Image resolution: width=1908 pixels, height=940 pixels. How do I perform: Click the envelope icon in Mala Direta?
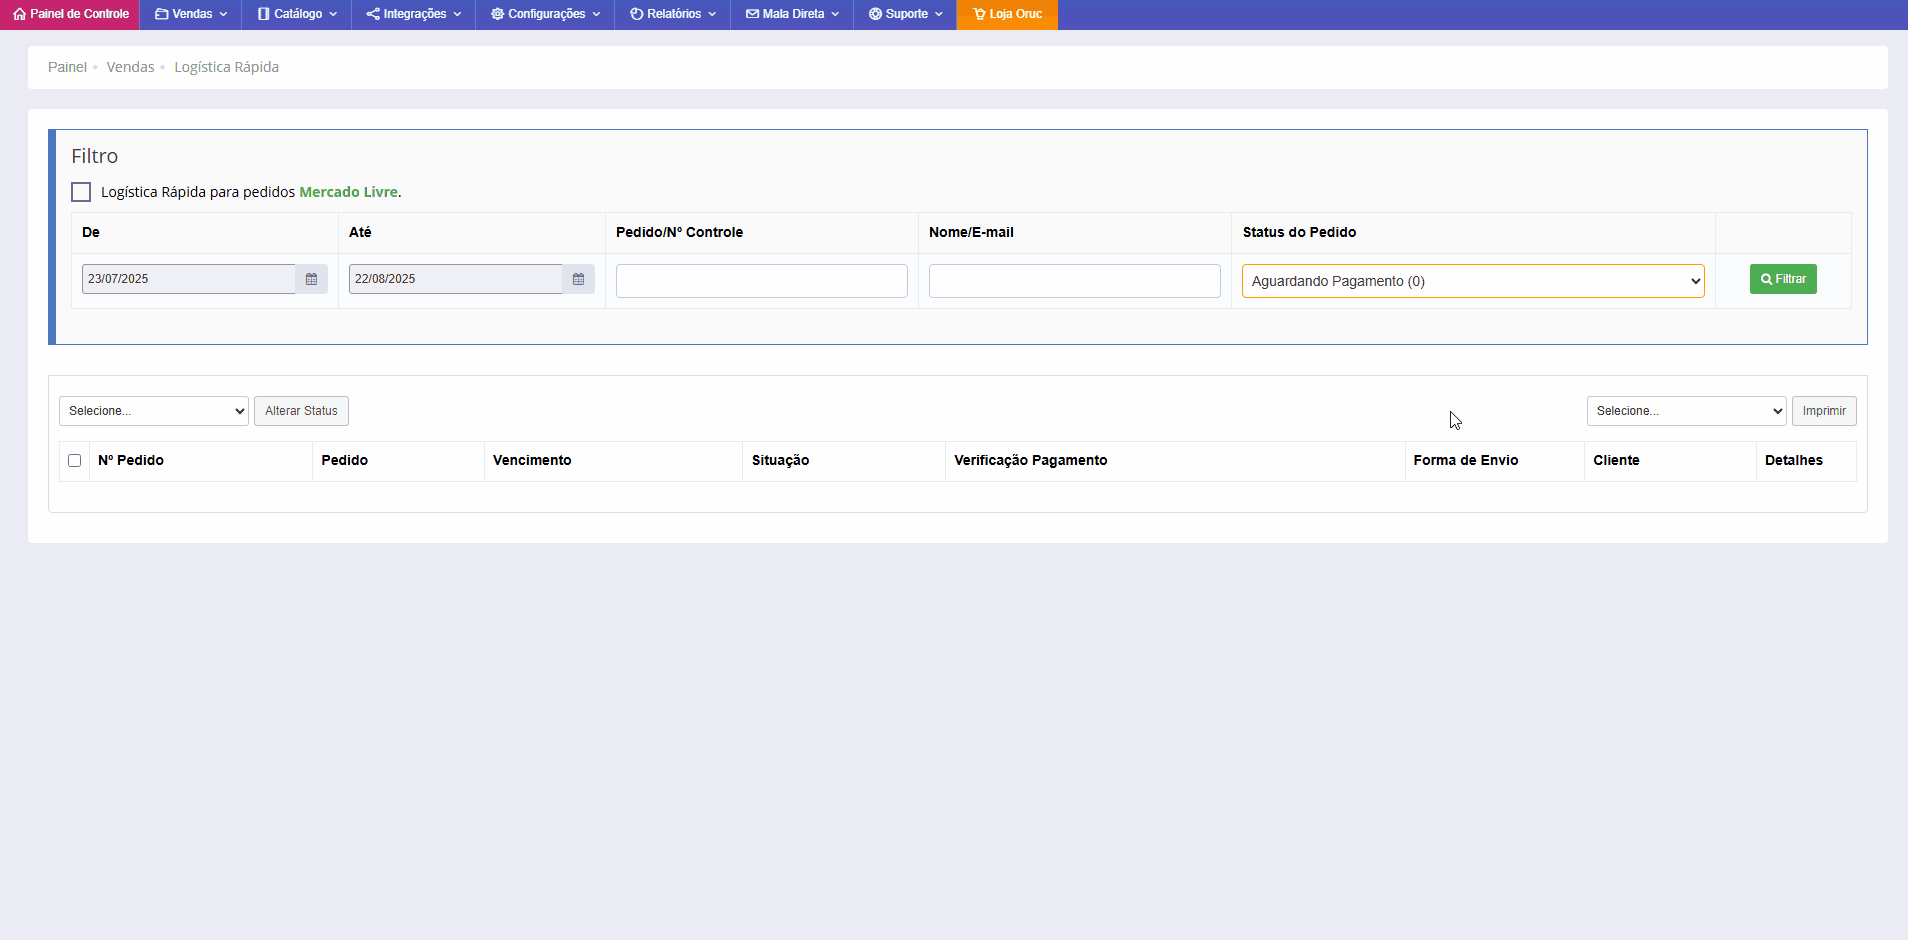pyautogui.click(x=752, y=14)
